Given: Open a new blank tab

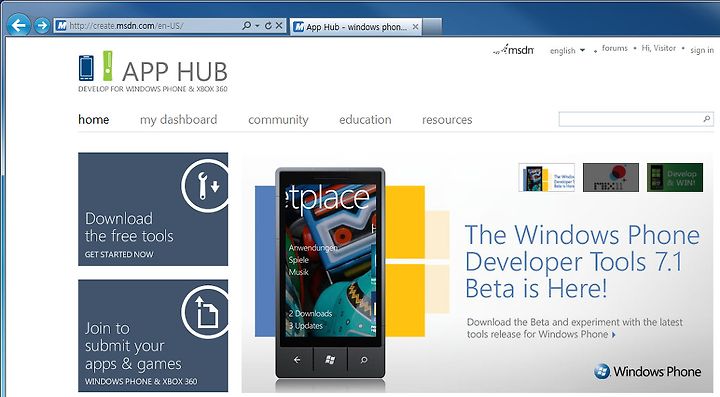Looking at the screenshot, I should tap(432, 27).
